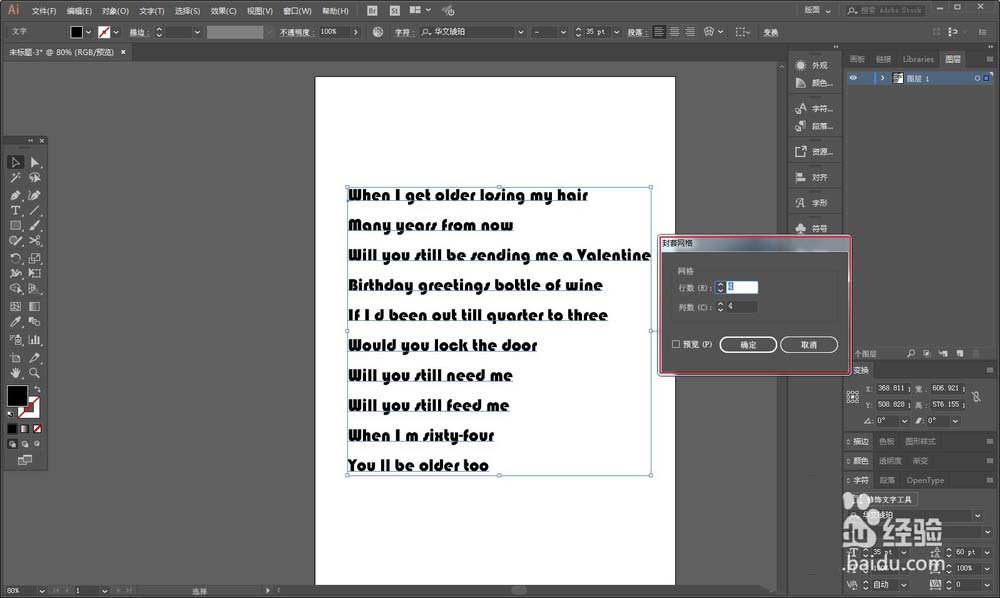1000x598 pixels.
Task: Open the 效果(C) menu
Action: point(223,11)
